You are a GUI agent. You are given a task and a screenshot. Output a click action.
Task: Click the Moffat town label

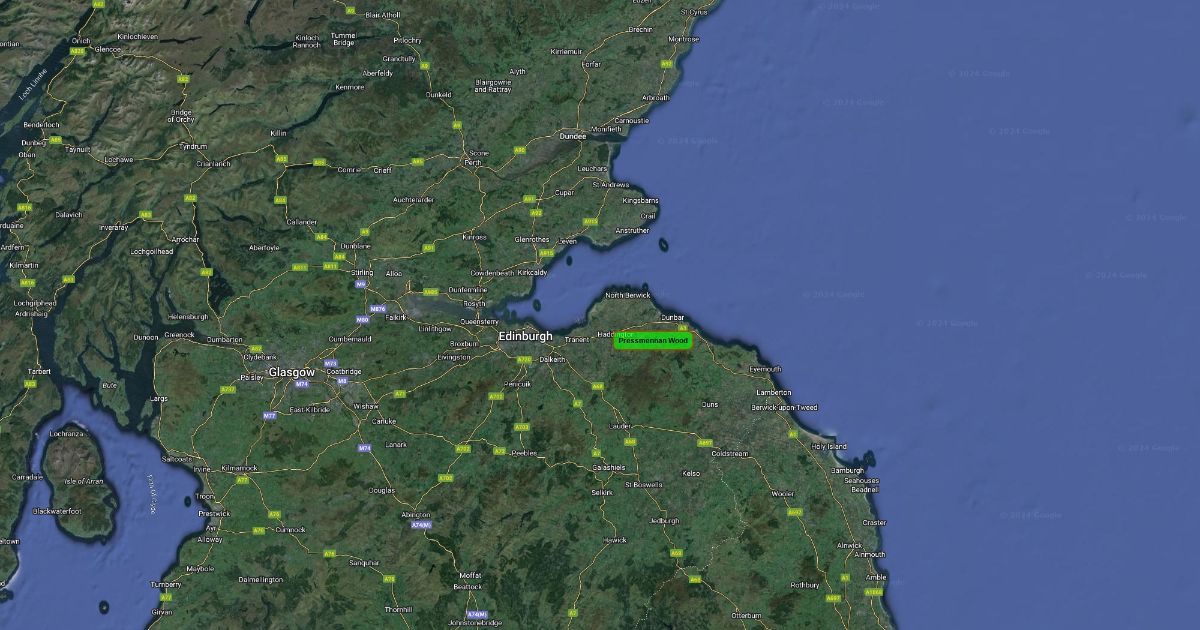tap(470, 576)
